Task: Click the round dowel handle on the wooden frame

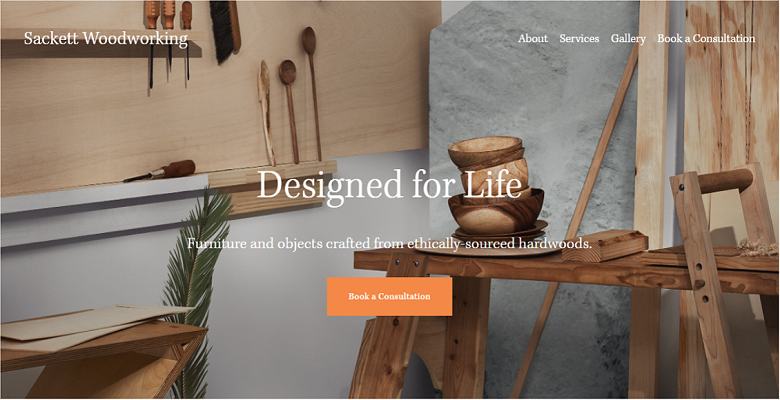Action: [x=724, y=181]
